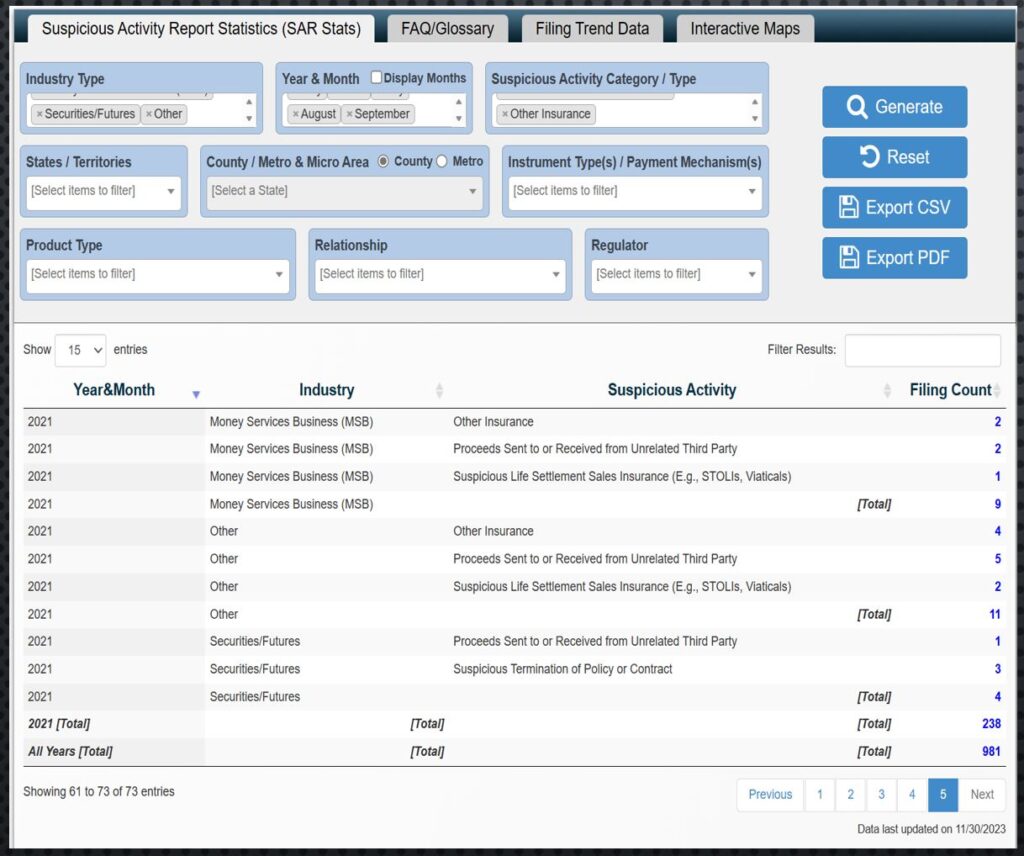Change the Show entries count dropdown
The width and height of the screenshot is (1024, 856).
tap(80, 350)
